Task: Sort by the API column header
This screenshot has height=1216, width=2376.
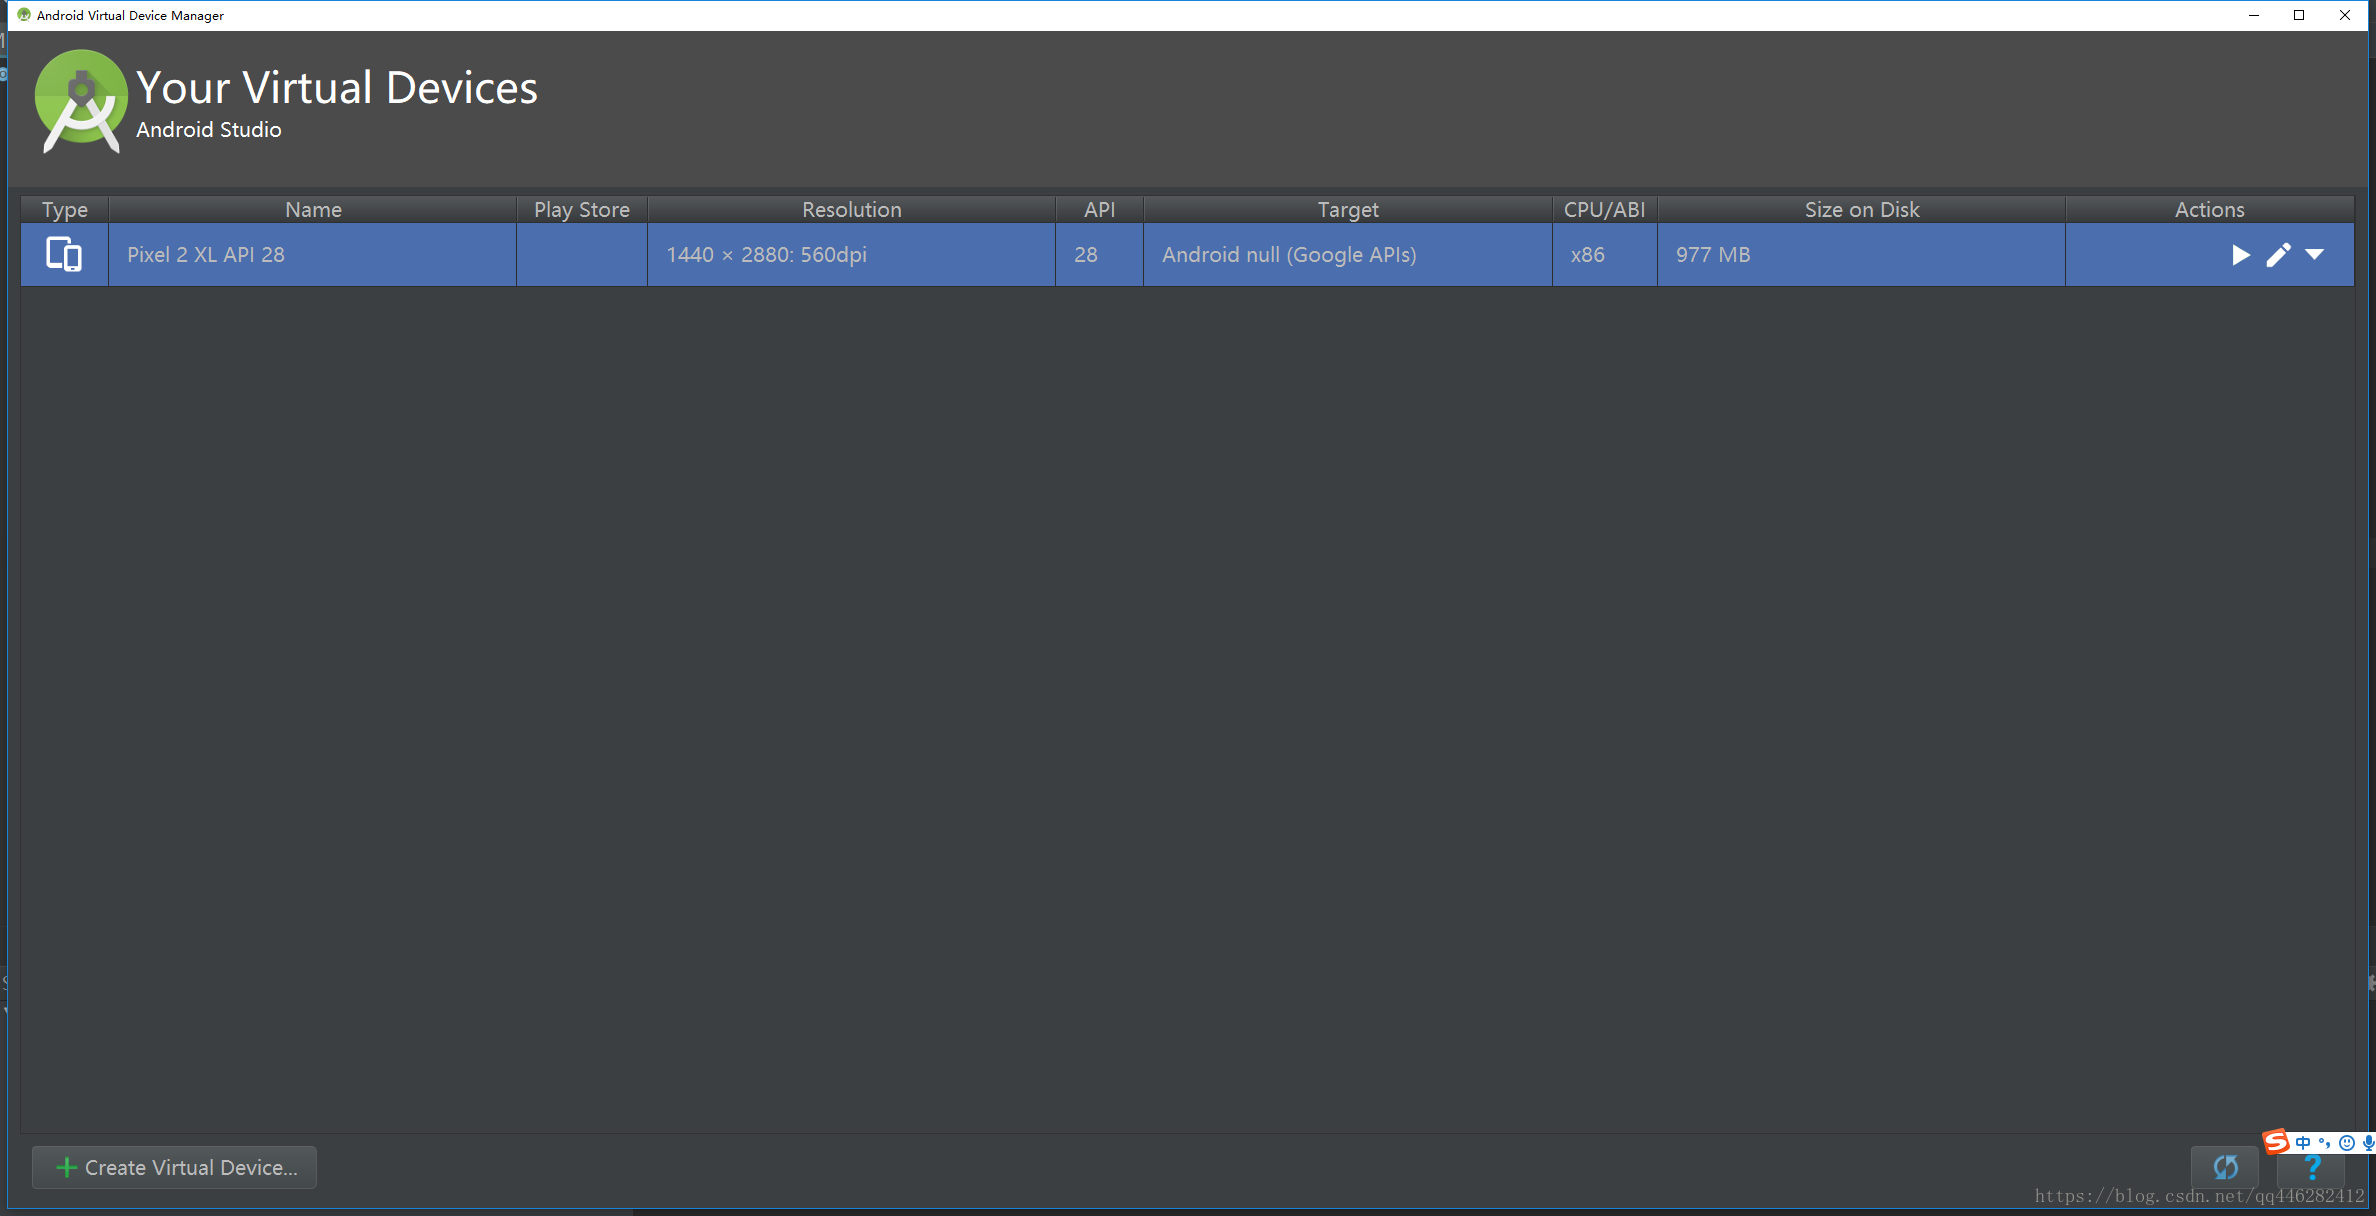Action: pyautogui.click(x=1099, y=209)
